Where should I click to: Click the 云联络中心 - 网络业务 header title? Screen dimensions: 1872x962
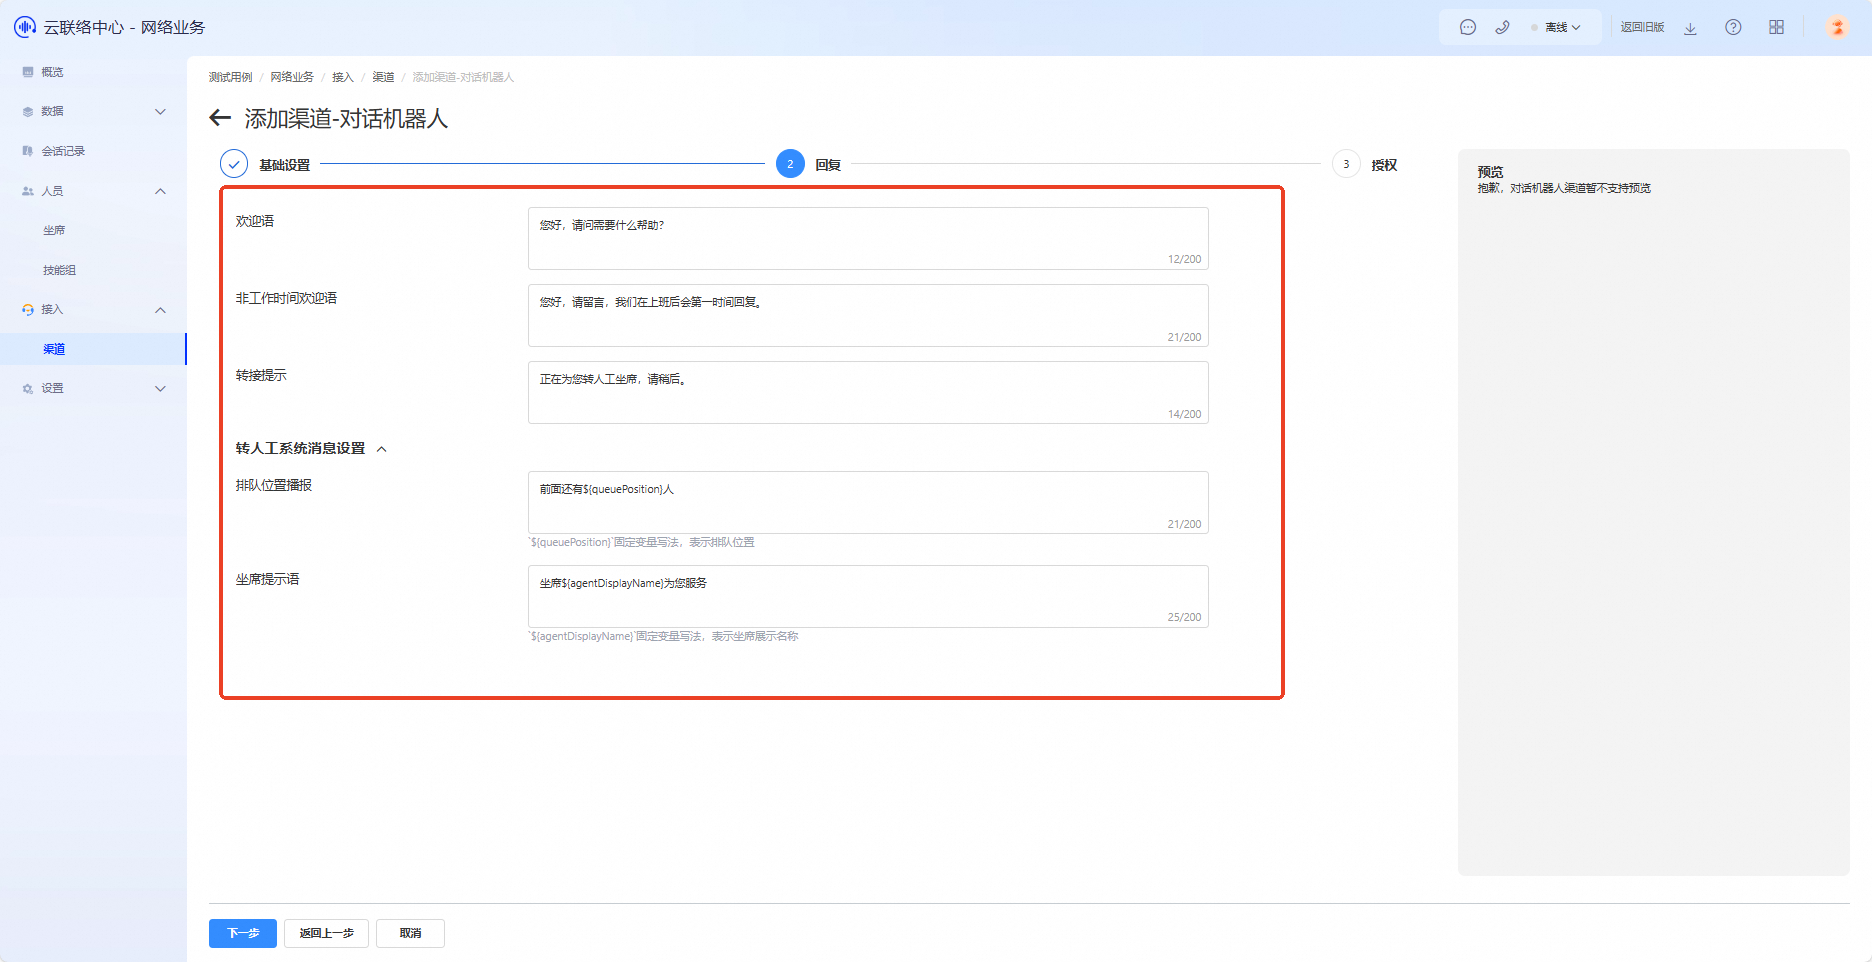coord(124,27)
